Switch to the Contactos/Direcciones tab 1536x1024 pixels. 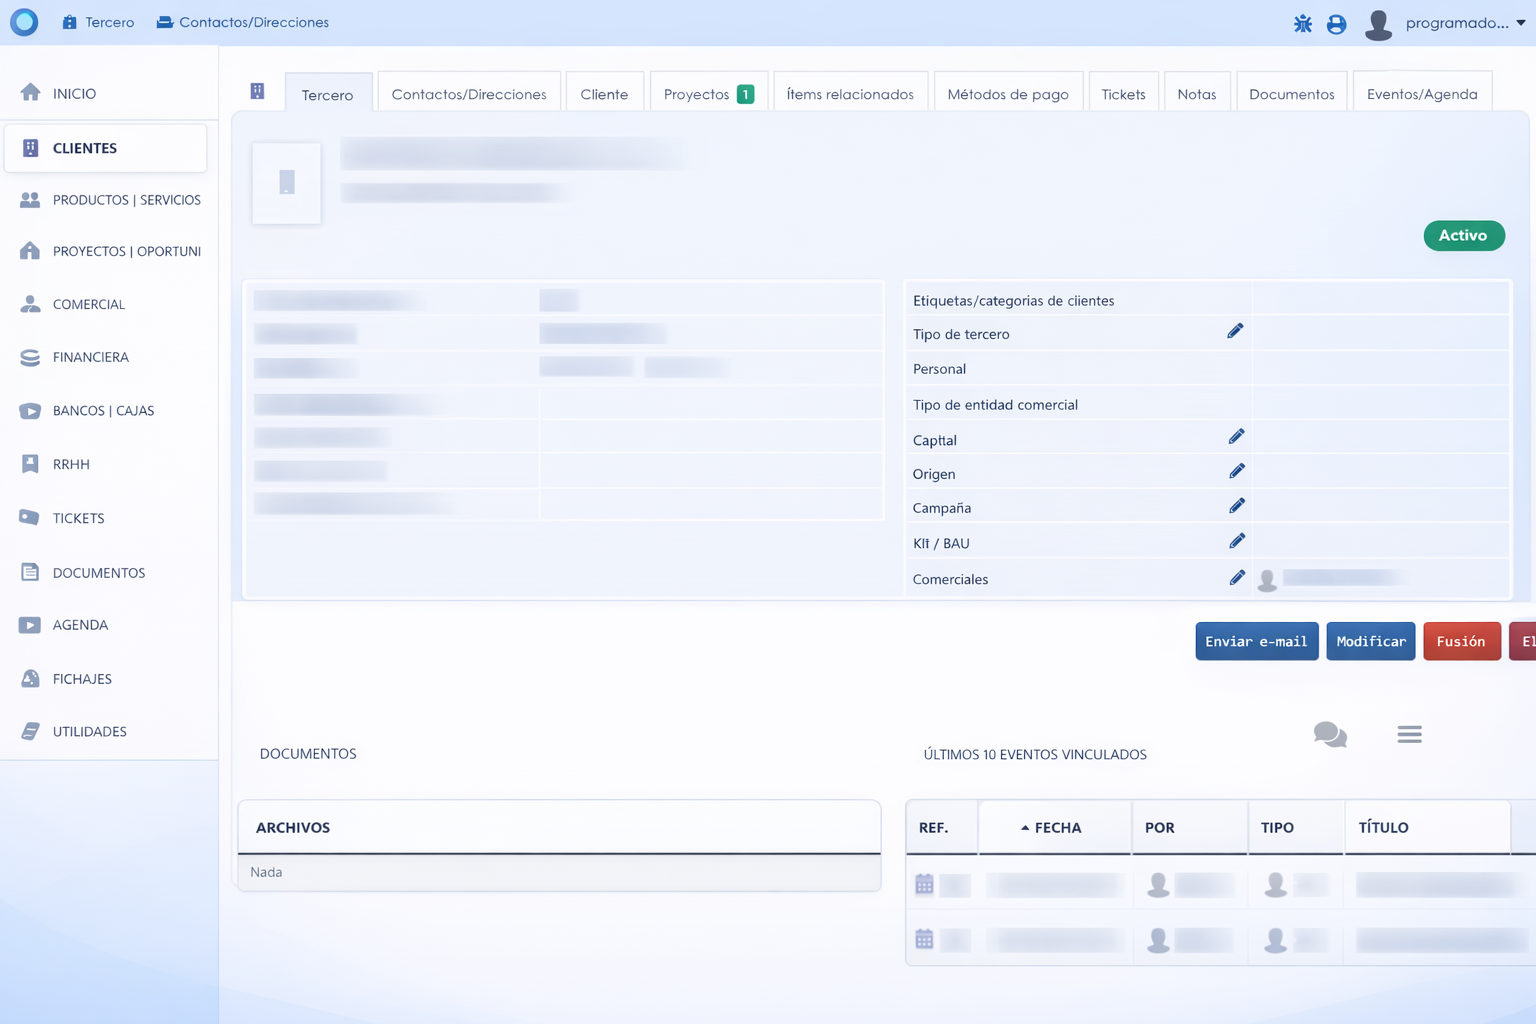pyautogui.click(x=468, y=94)
